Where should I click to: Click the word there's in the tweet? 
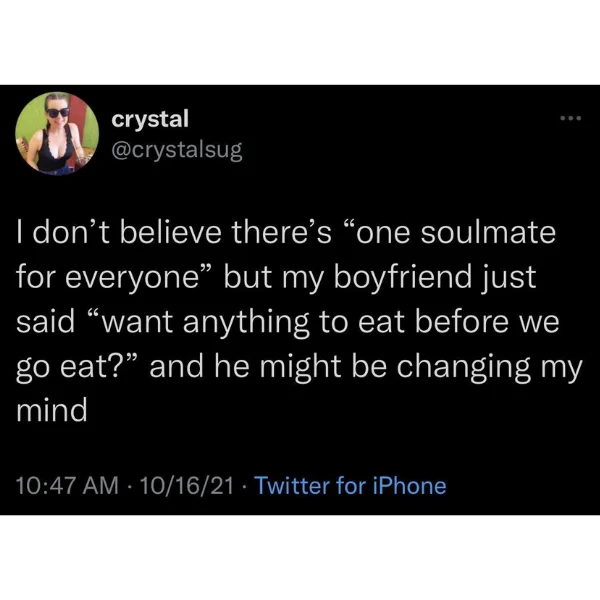282,233
